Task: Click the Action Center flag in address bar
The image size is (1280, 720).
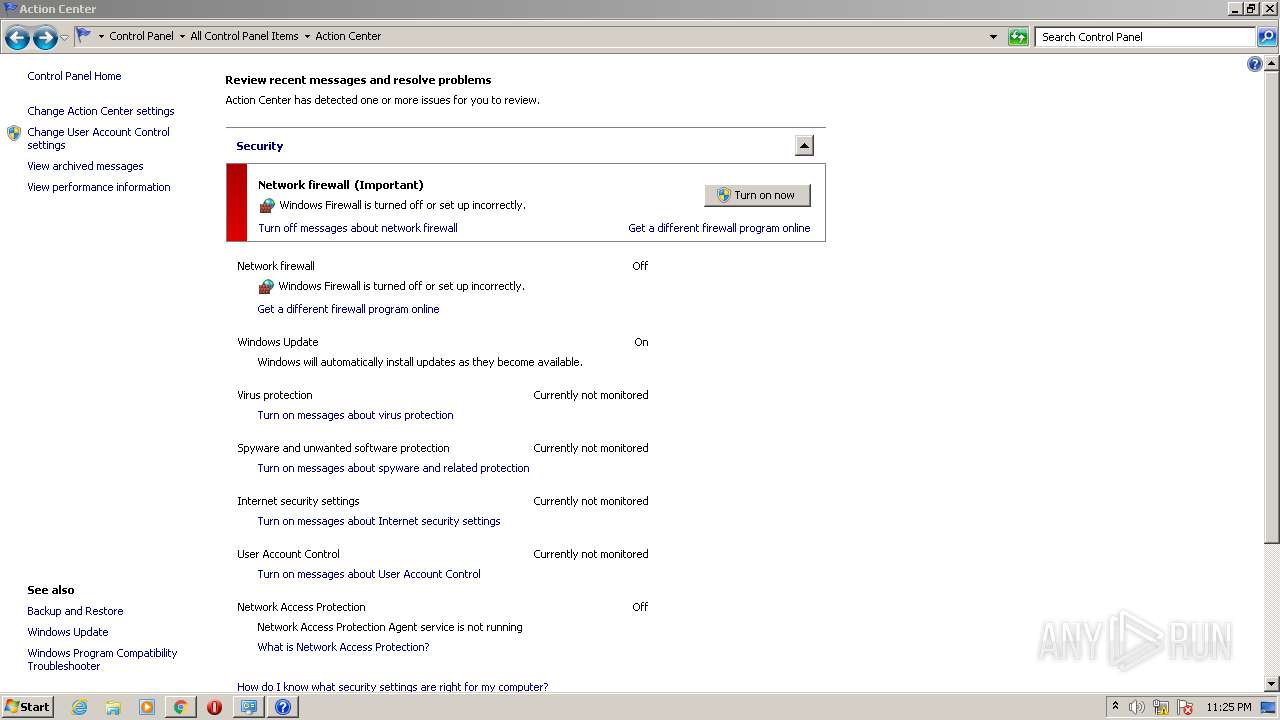Action: (84, 36)
